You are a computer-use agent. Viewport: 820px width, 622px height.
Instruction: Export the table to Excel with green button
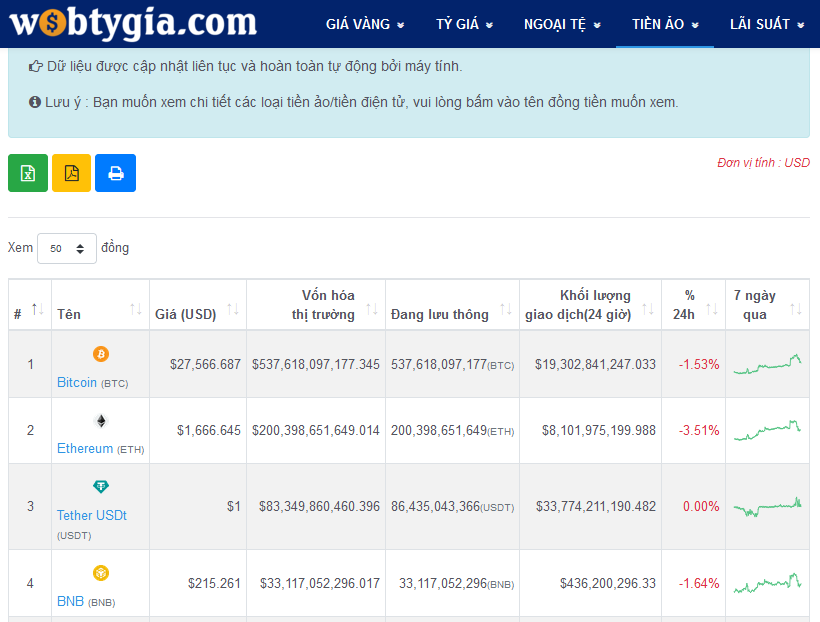pos(28,173)
